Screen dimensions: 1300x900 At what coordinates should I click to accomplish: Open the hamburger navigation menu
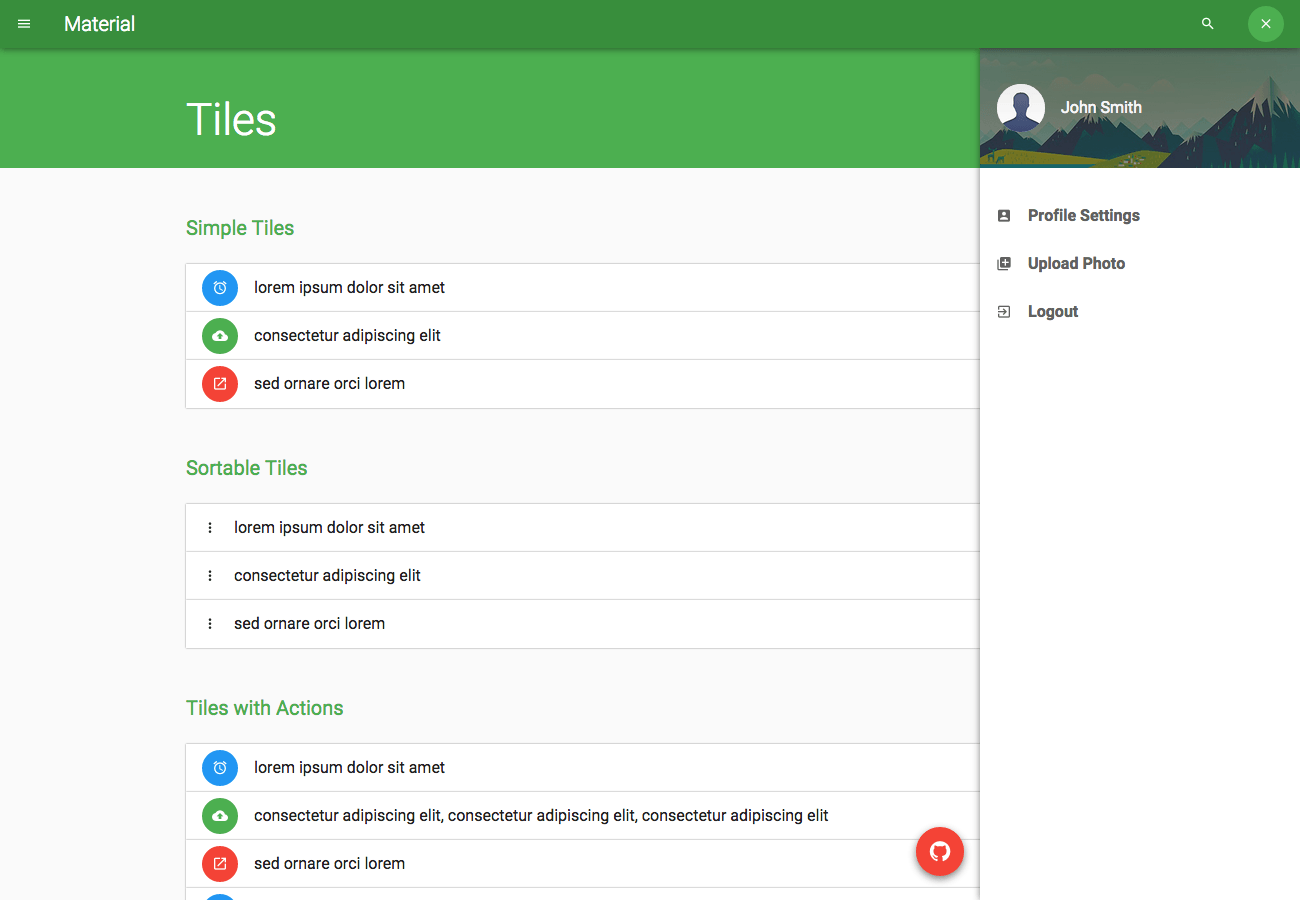[24, 24]
